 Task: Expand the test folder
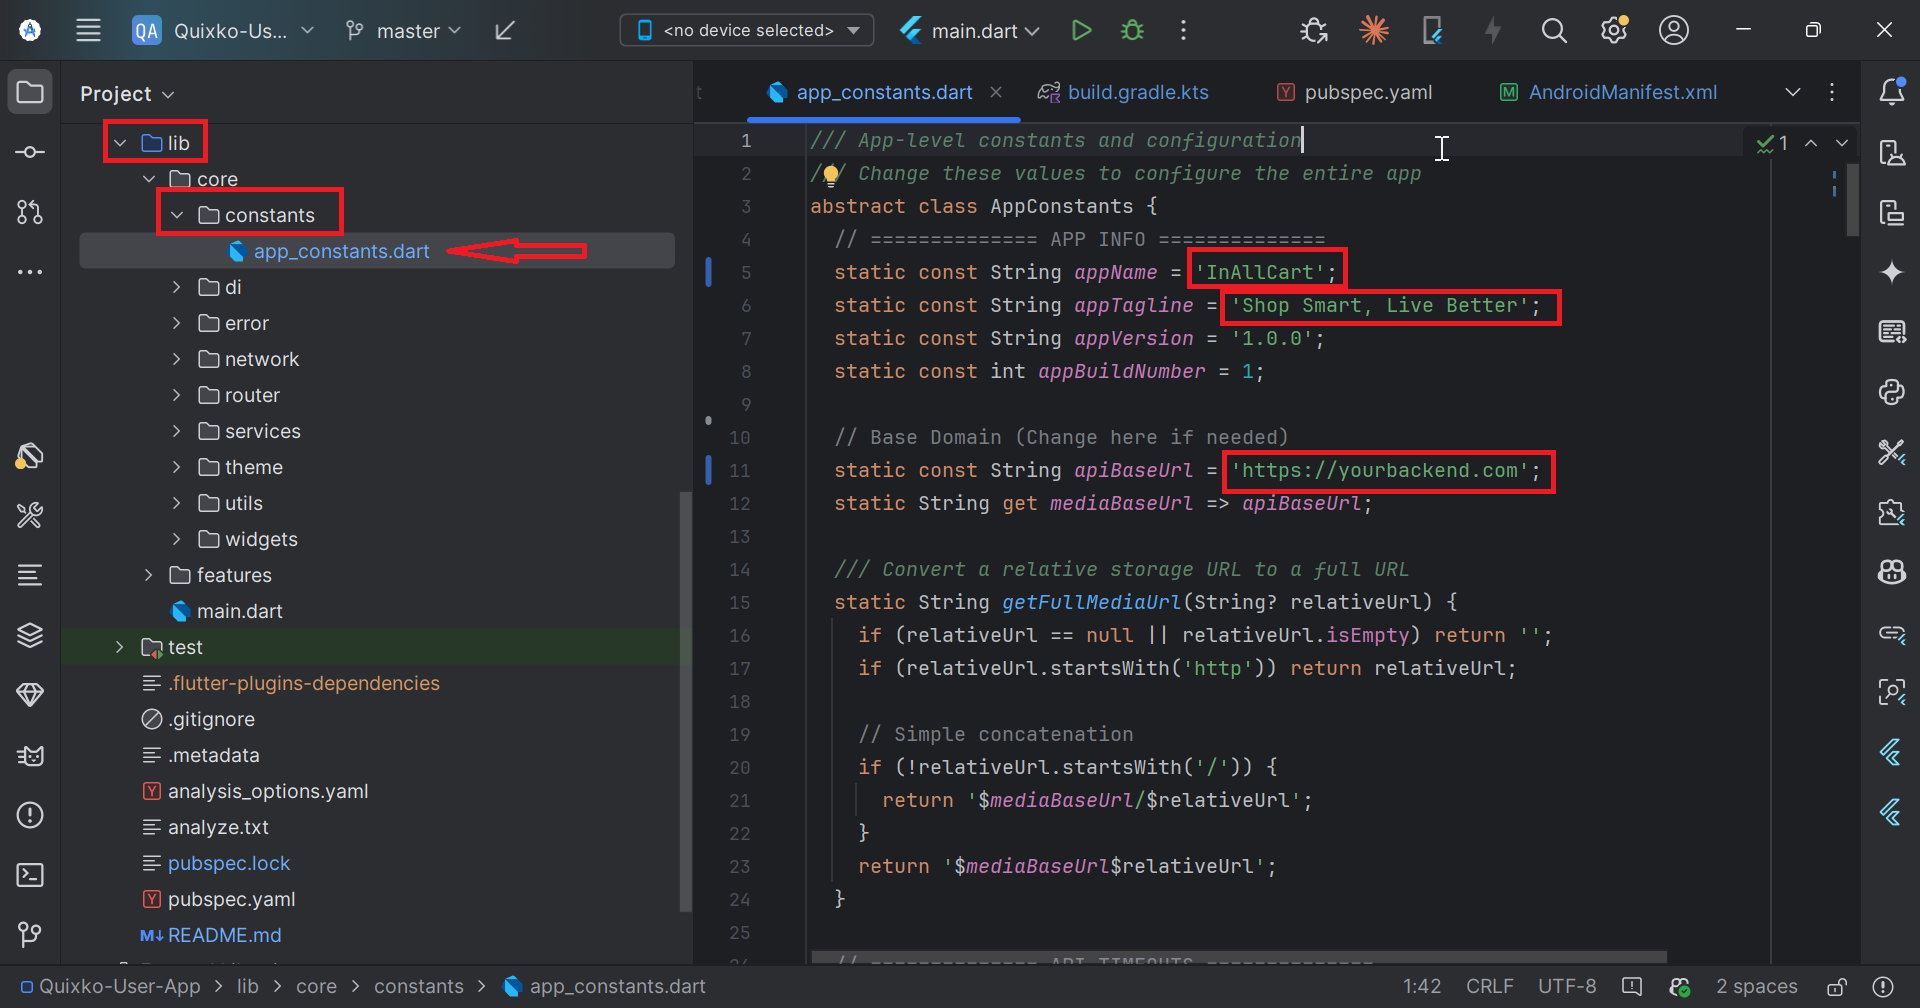[x=120, y=647]
